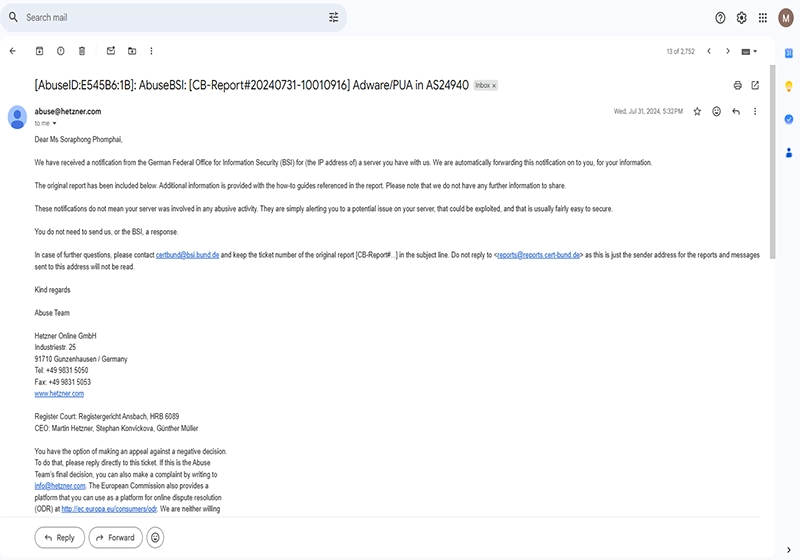
Task: Open toolbar More options menu
Action: pyautogui.click(x=151, y=51)
